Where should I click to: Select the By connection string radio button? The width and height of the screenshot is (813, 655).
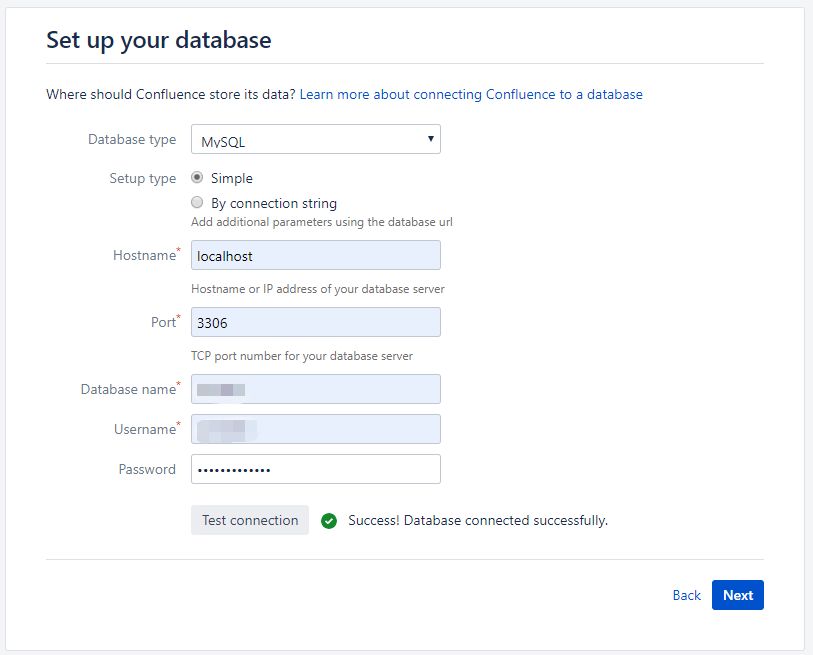pyautogui.click(x=197, y=202)
